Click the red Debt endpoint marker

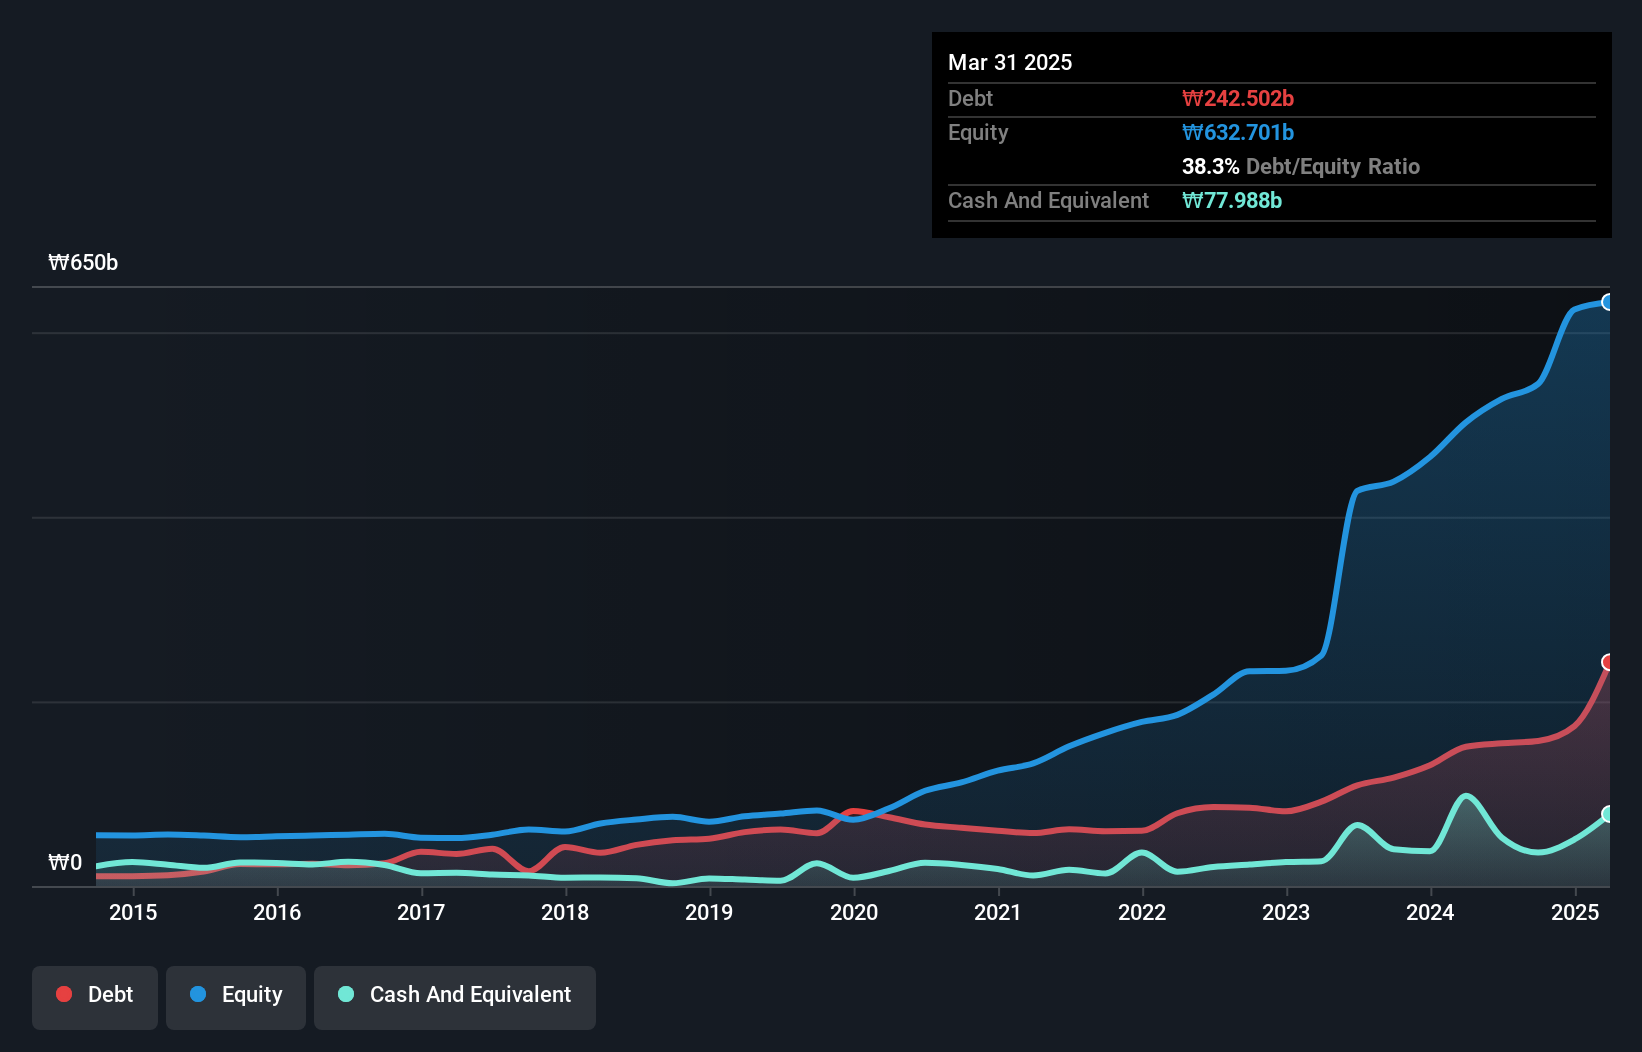pyautogui.click(x=1608, y=662)
